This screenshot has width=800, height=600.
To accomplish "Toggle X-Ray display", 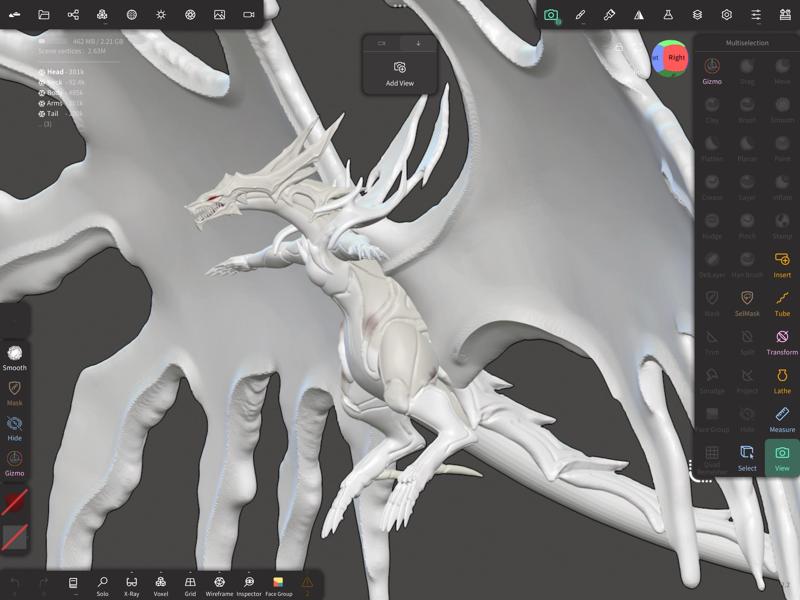I will point(132,586).
